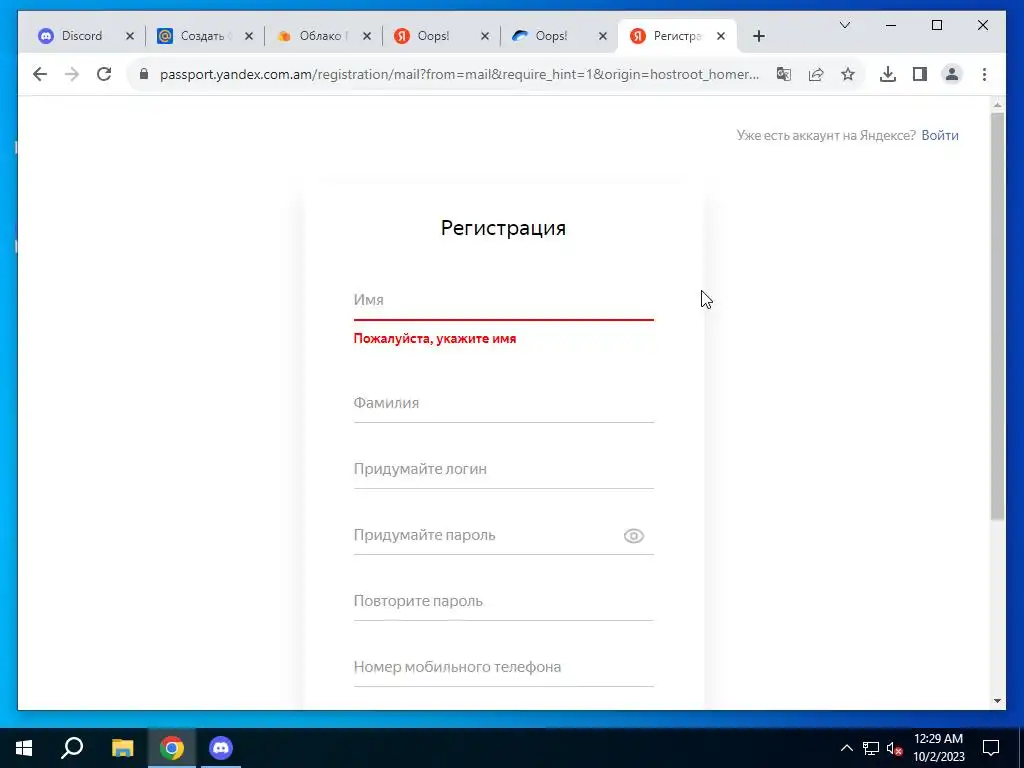Select the Регистрация tab
The height and width of the screenshot is (768, 1024).
pyautogui.click(x=676, y=36)
